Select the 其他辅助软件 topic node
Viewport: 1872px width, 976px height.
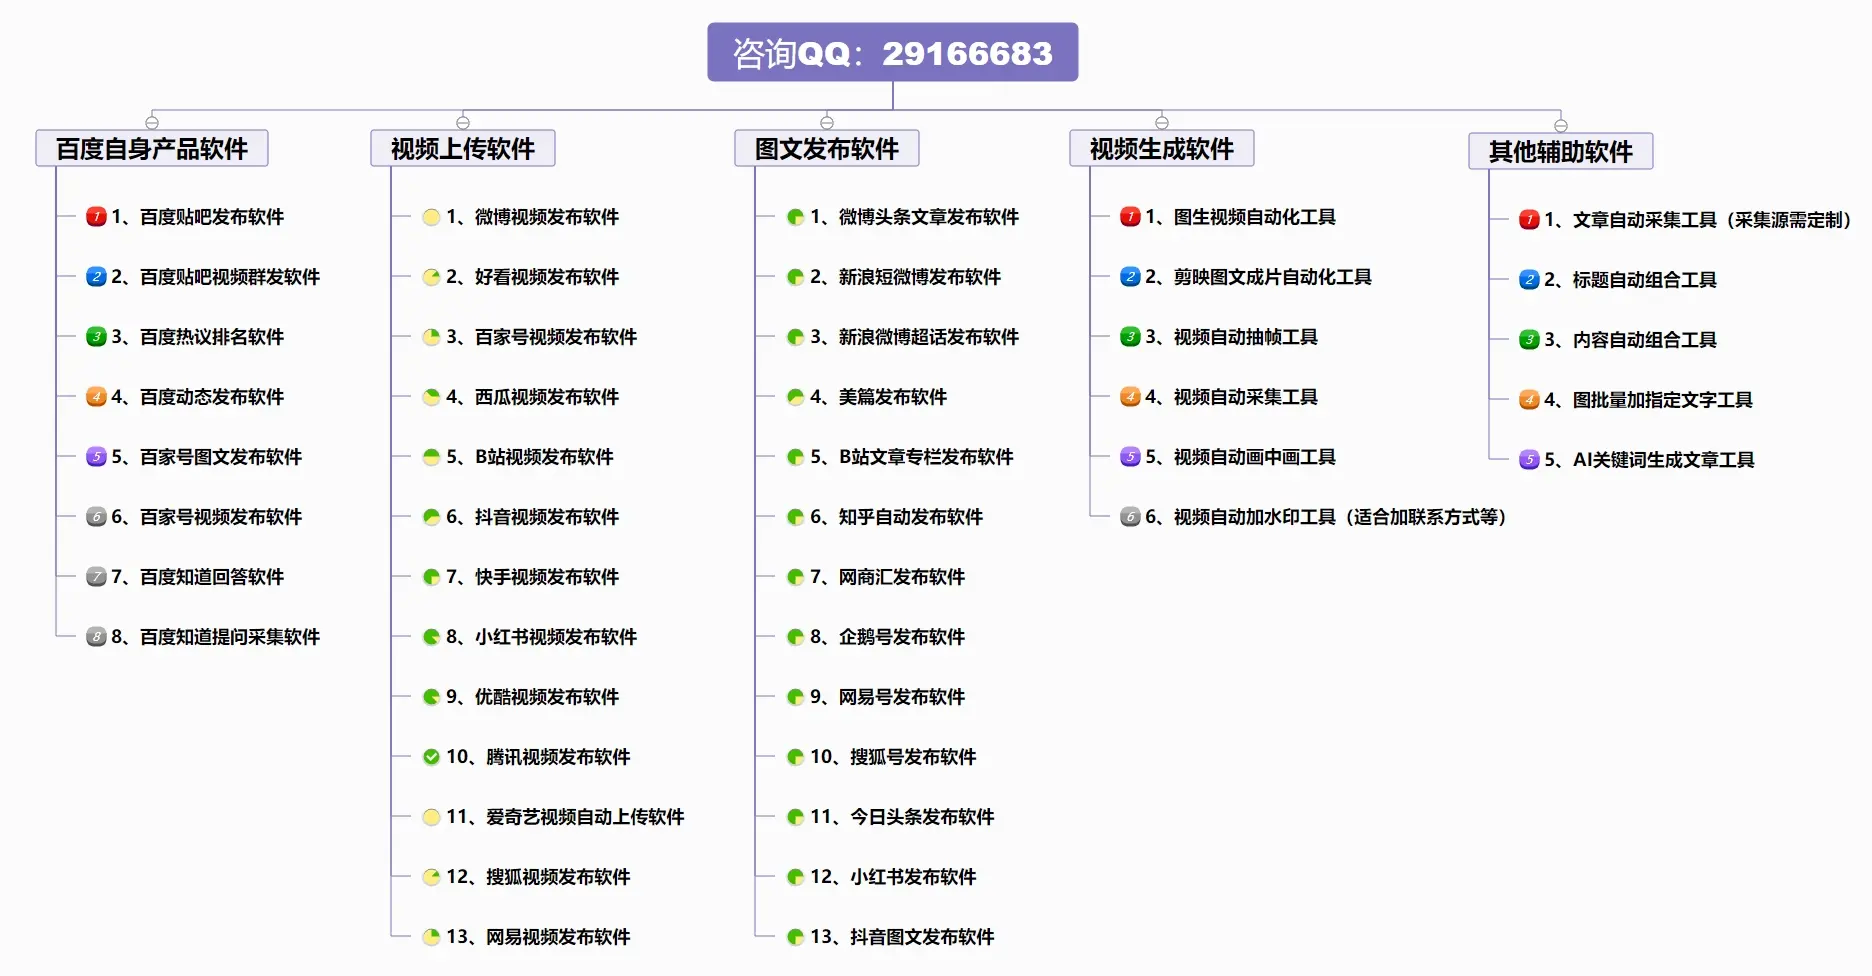pyautogui.click(x=1561, y=152)
